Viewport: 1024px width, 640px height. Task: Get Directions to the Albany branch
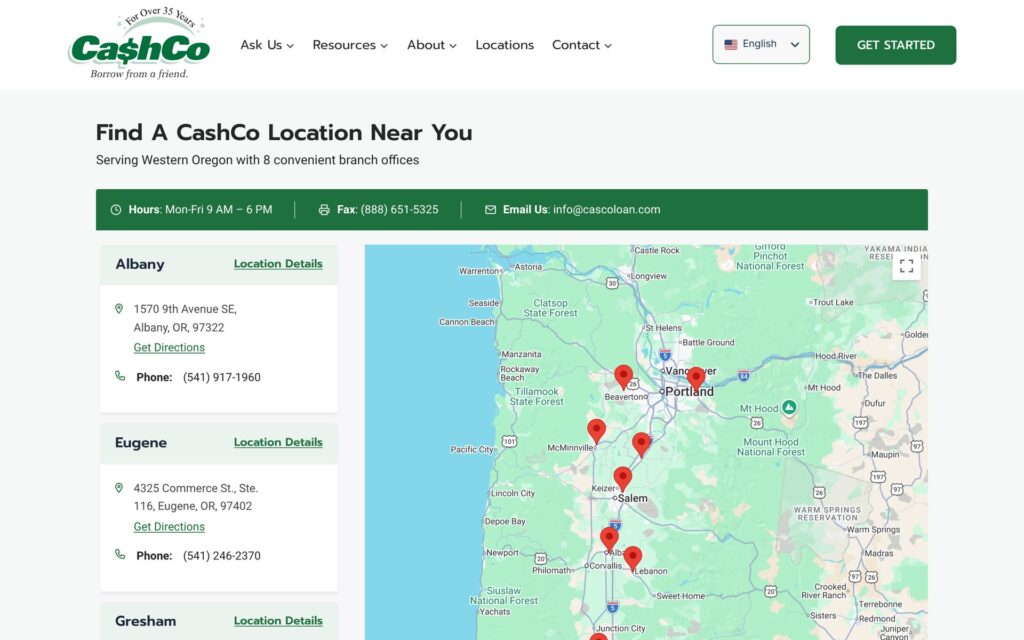[169, 347]
